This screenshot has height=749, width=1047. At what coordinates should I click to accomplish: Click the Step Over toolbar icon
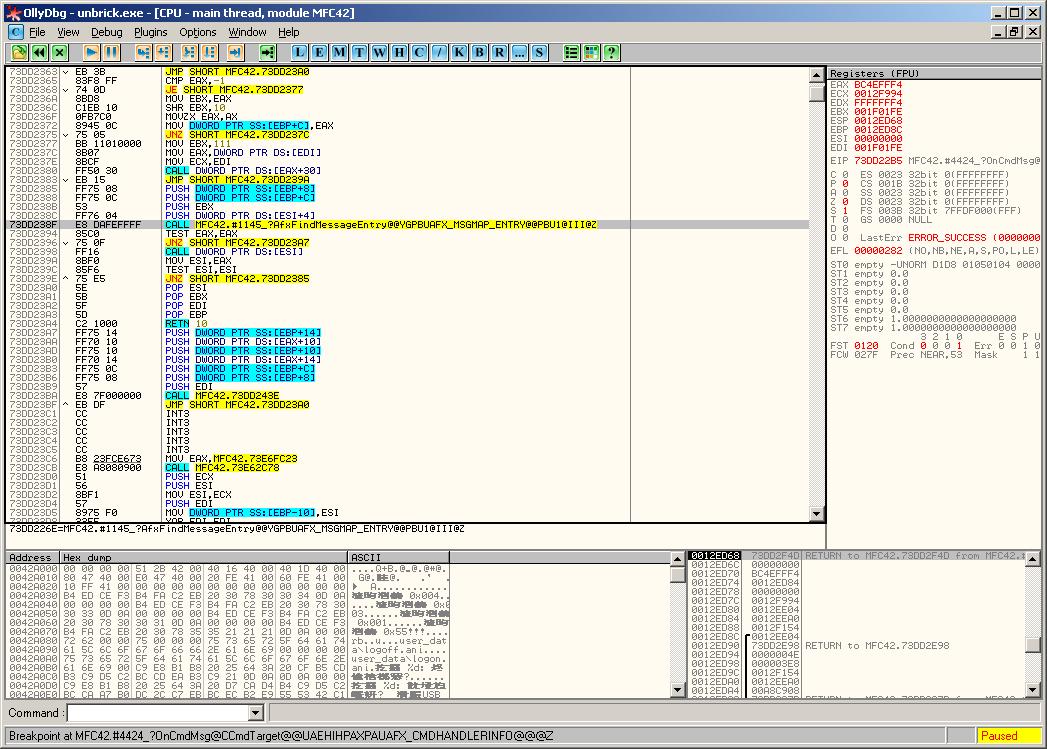[163, 52]
